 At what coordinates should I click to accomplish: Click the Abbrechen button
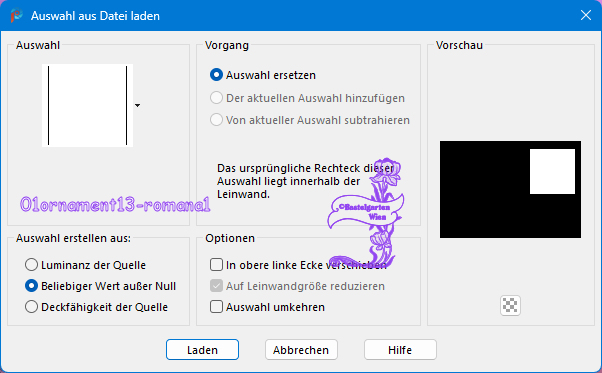tap(301, 350)
